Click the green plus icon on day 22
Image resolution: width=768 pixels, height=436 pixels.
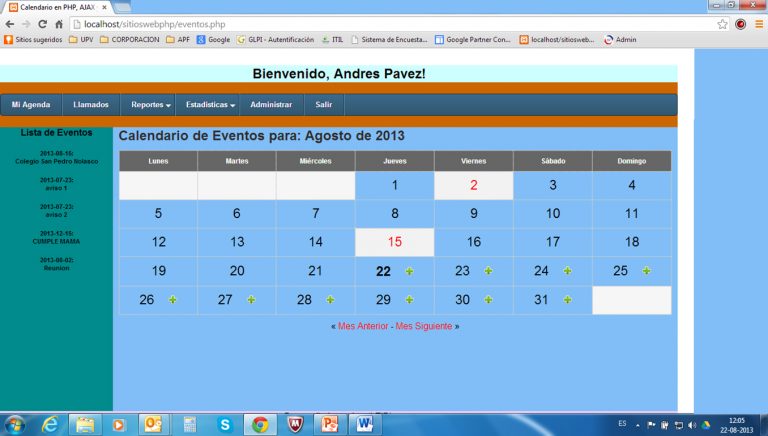[410, 271]
